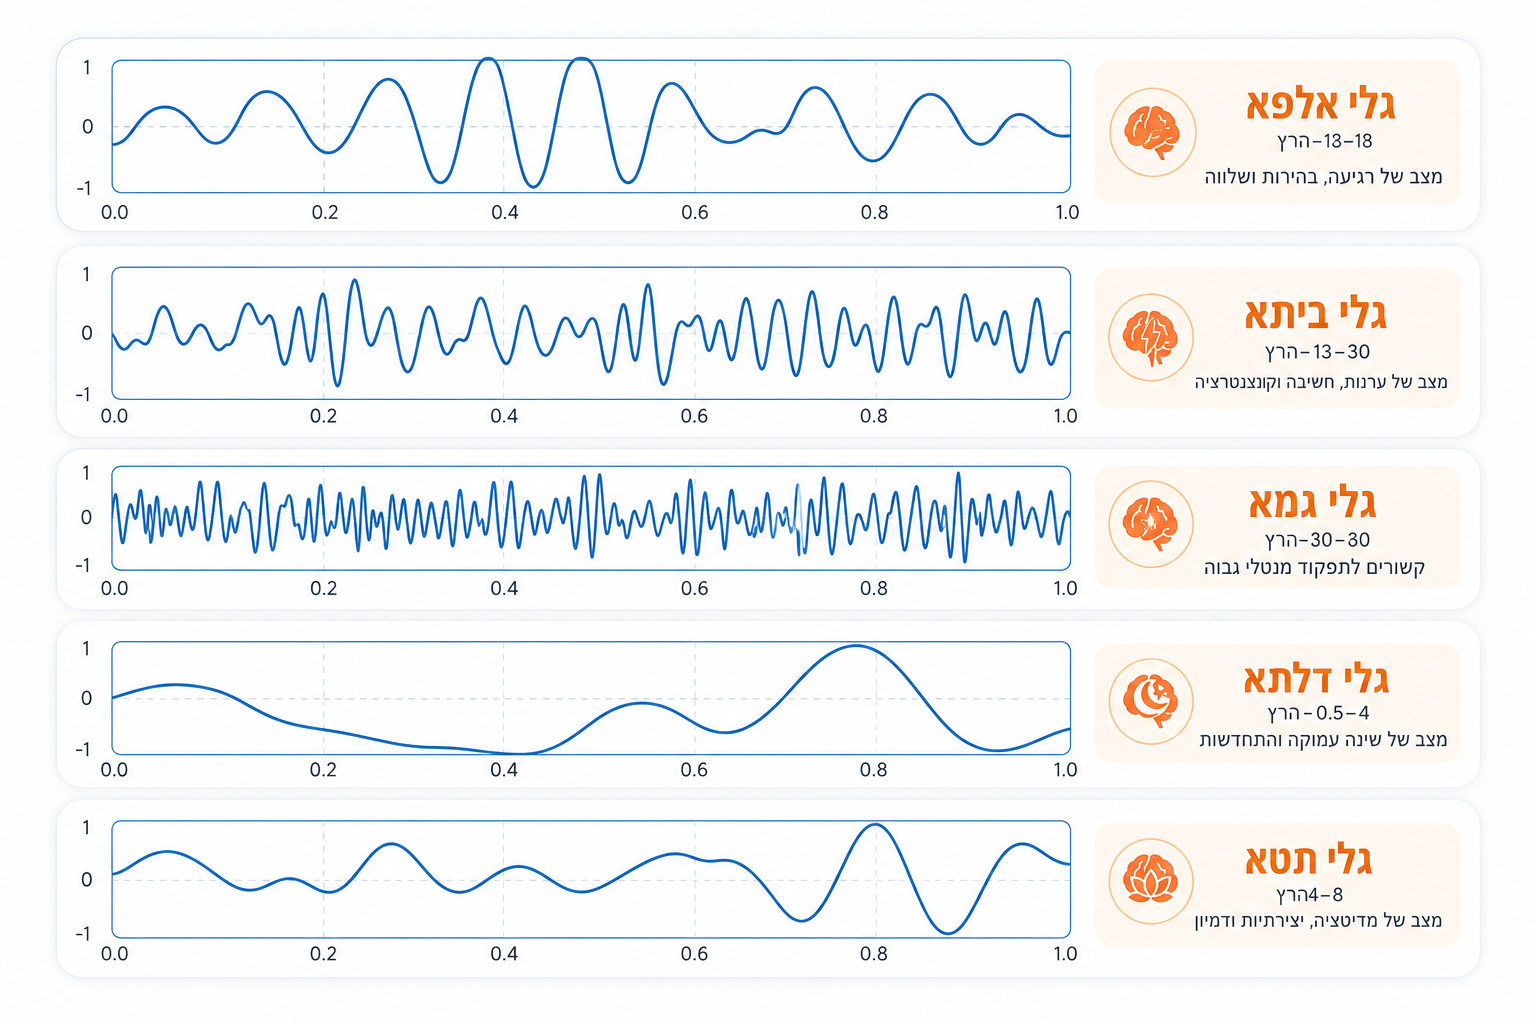Click the lightning brain icon beside גלי ביתא

tap(1151, 338)
